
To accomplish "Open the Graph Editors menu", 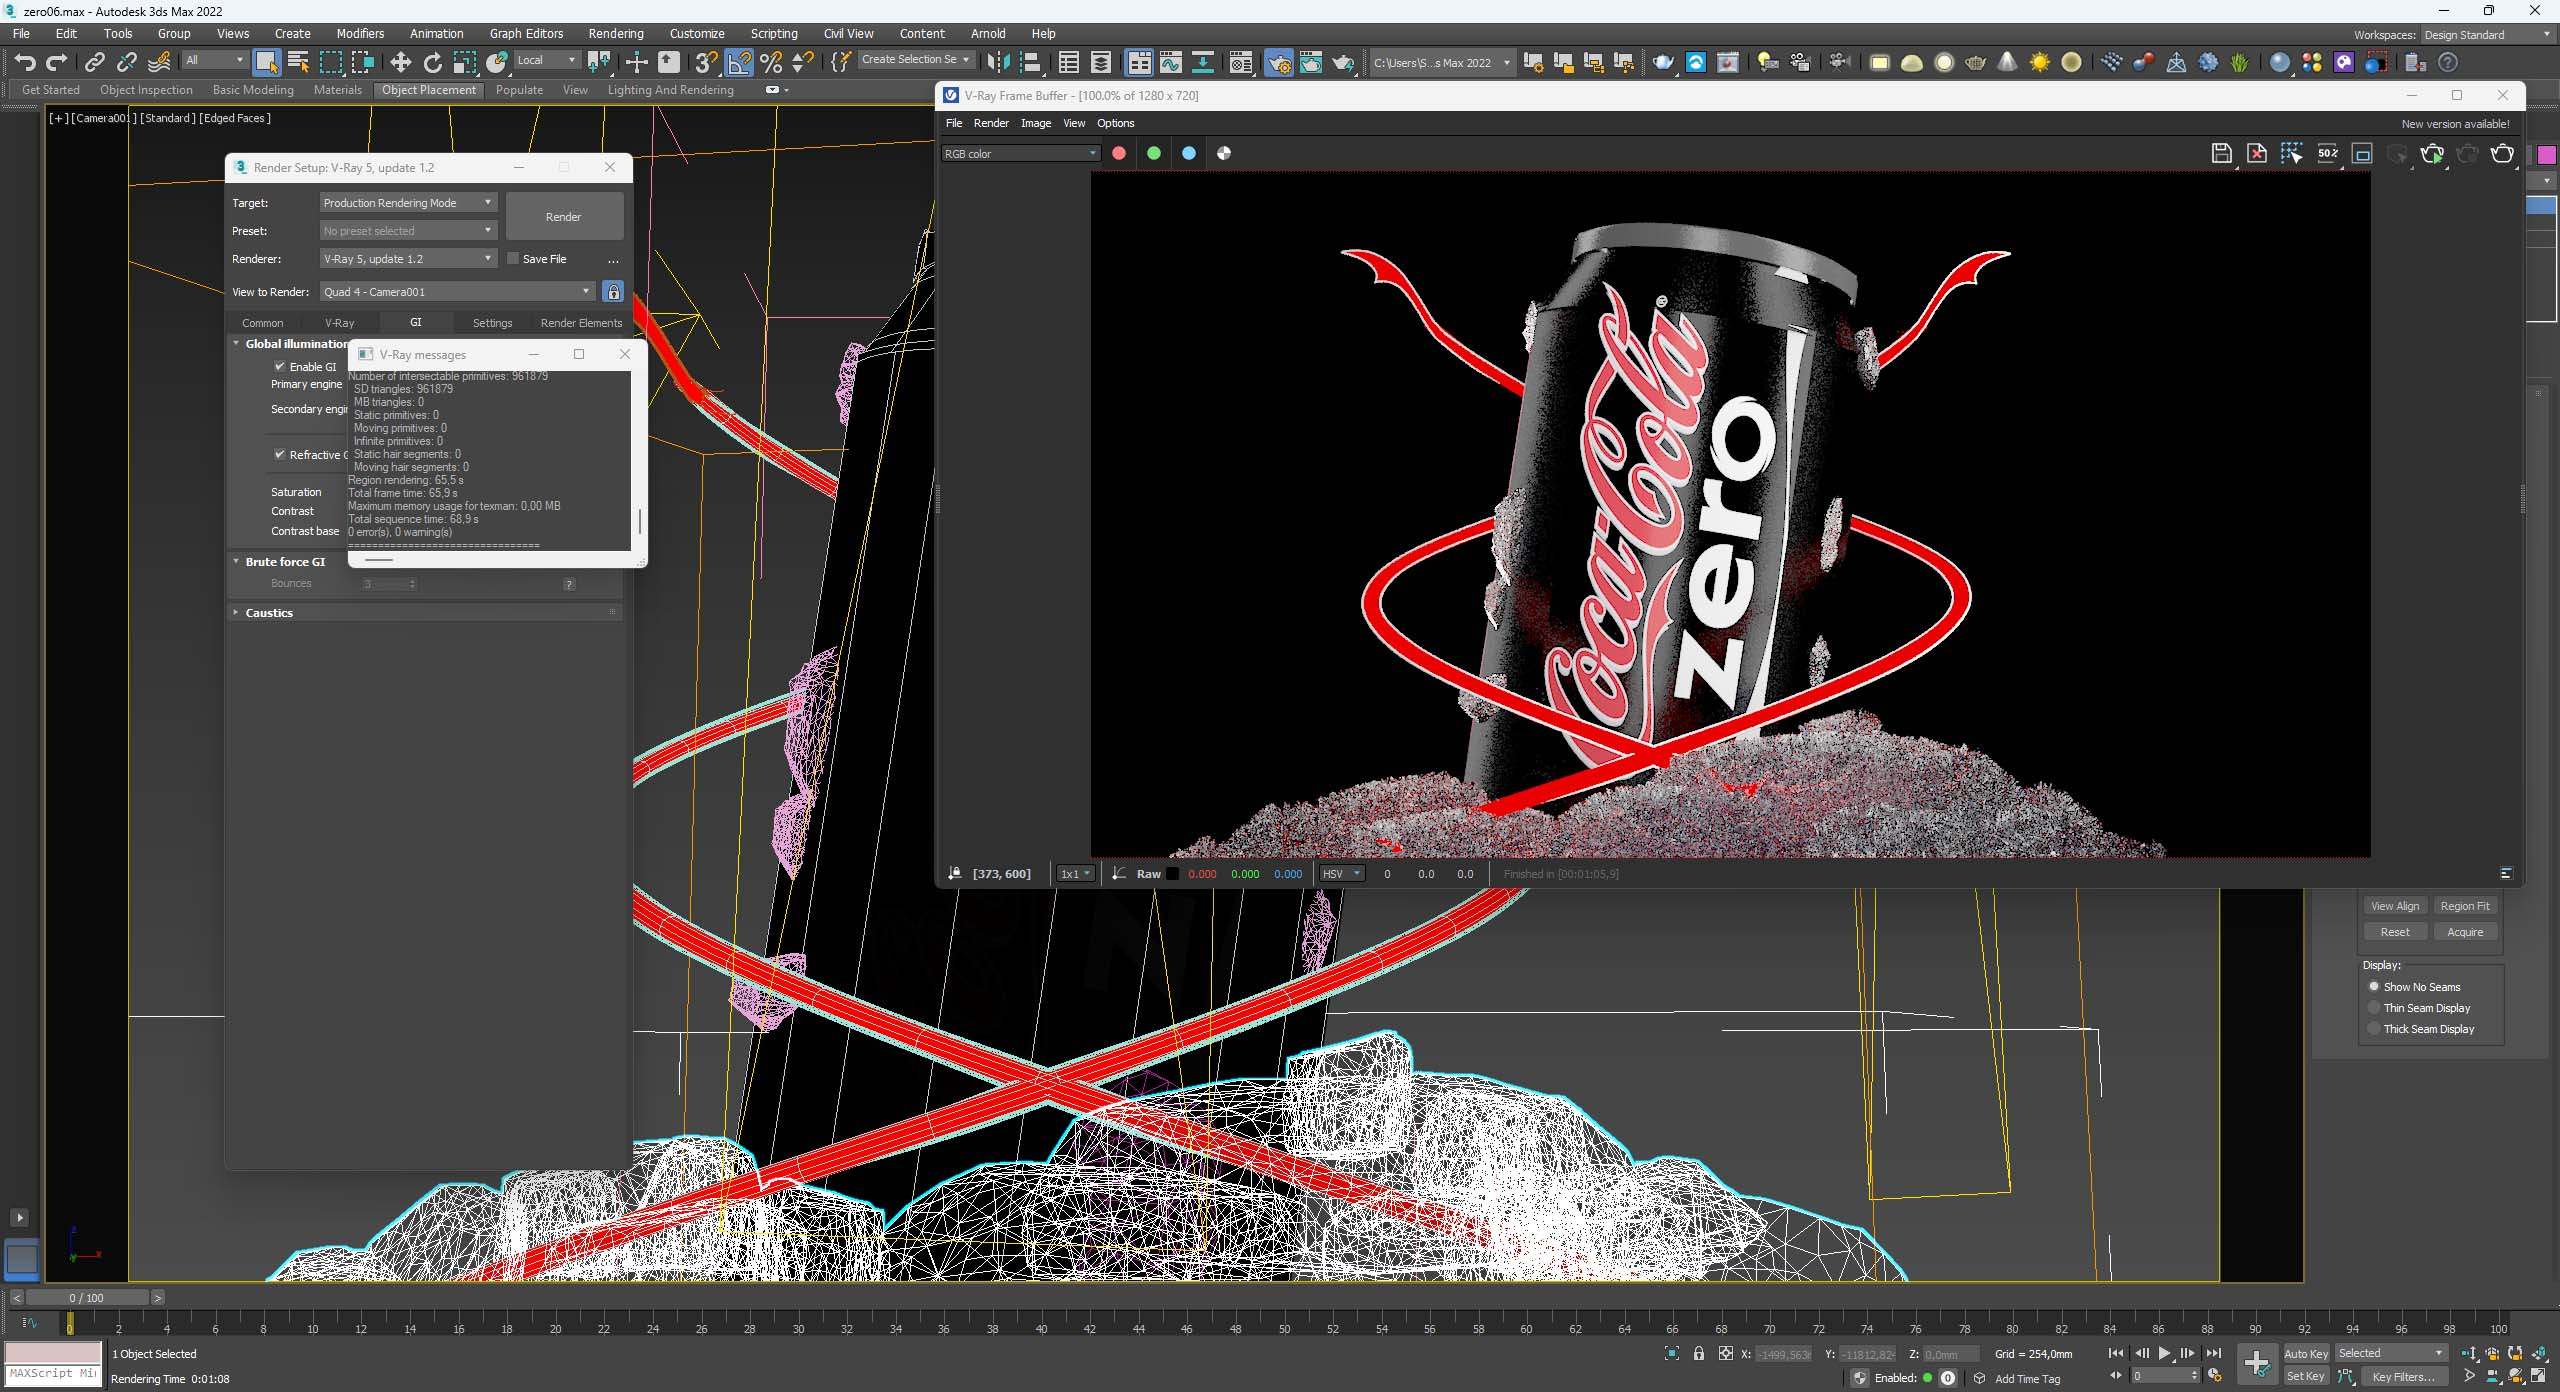I will [526, 33].
